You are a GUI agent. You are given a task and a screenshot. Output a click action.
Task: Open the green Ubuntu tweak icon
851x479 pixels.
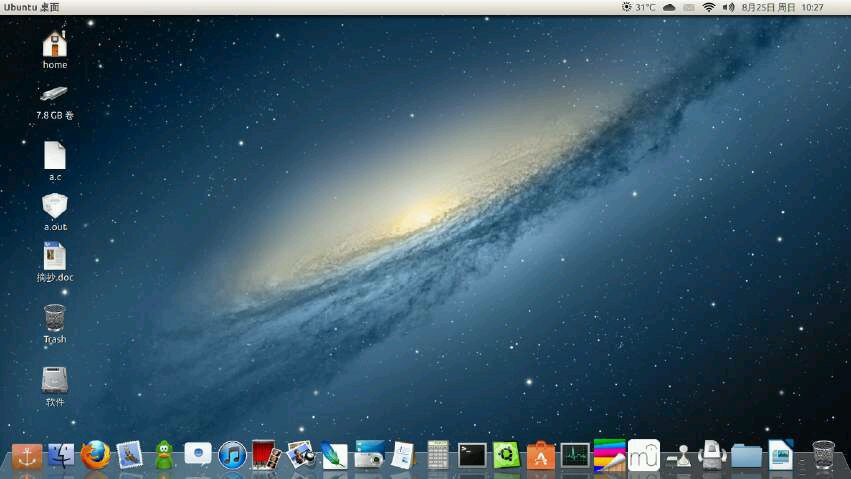[x=506, y=455]
